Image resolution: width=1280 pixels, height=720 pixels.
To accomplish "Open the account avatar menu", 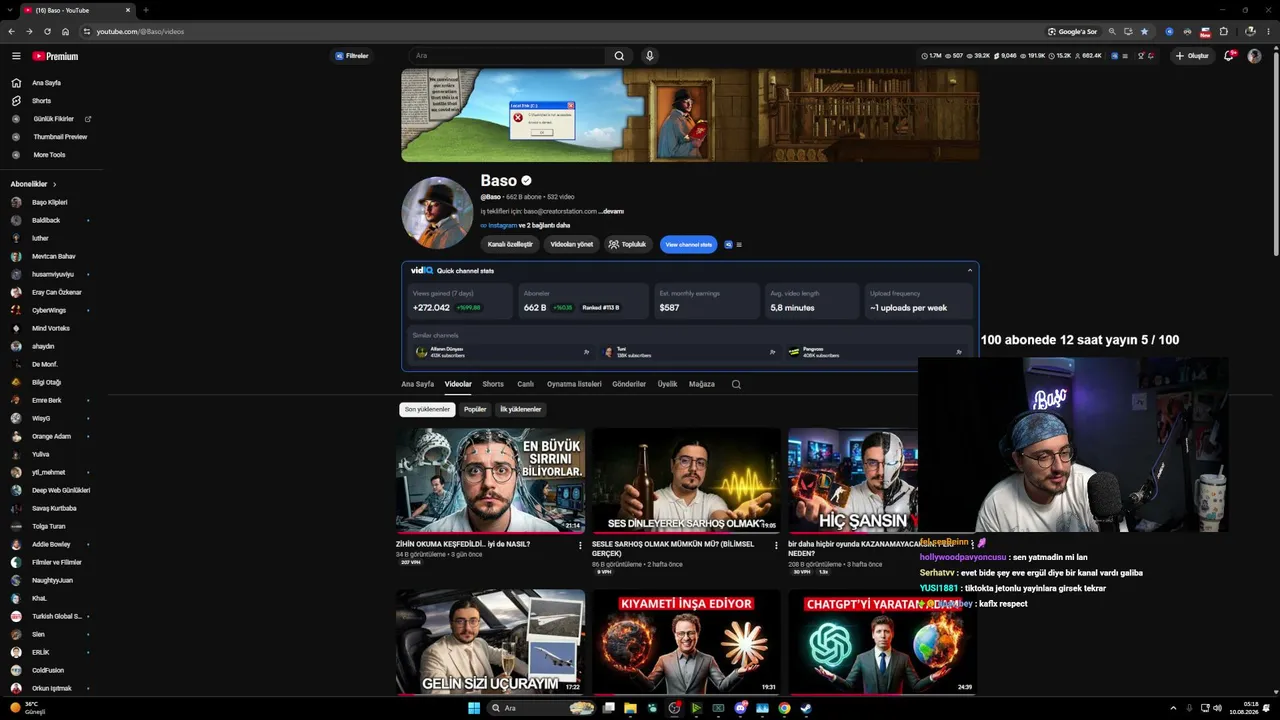I will pyautogui.click(x=1254, y=56).
